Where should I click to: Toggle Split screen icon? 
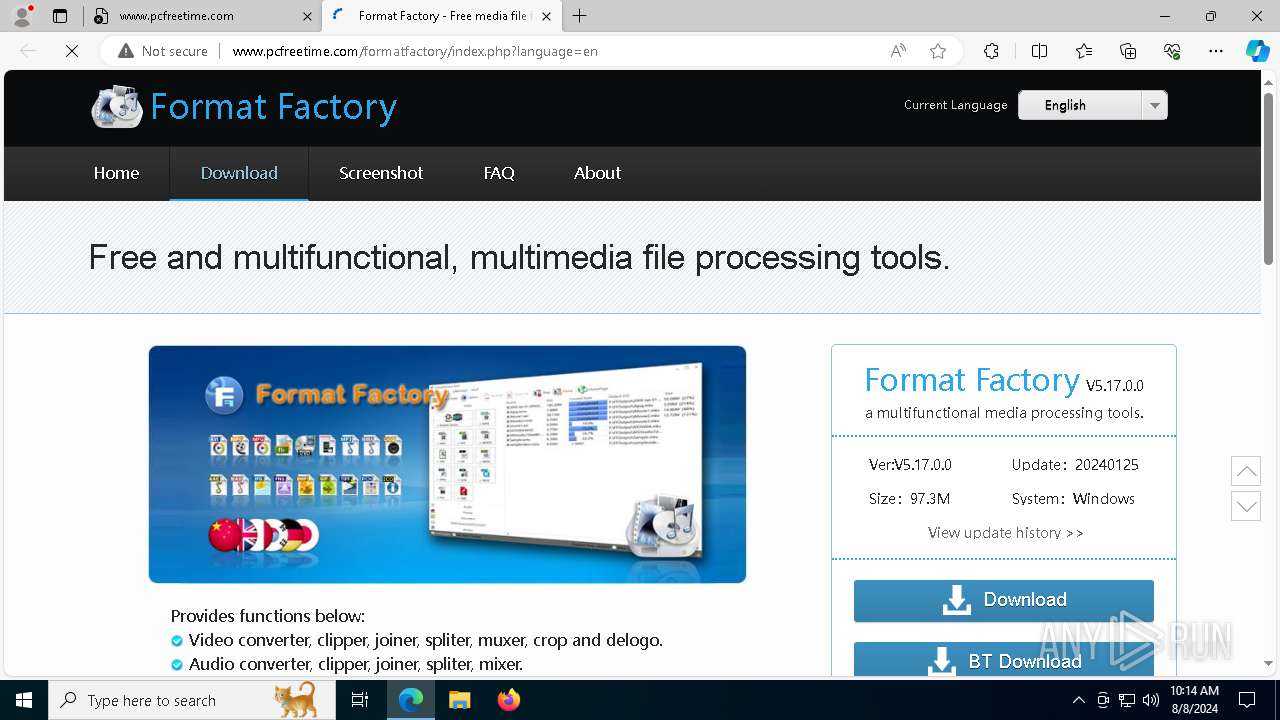(x=1039, y=51)
